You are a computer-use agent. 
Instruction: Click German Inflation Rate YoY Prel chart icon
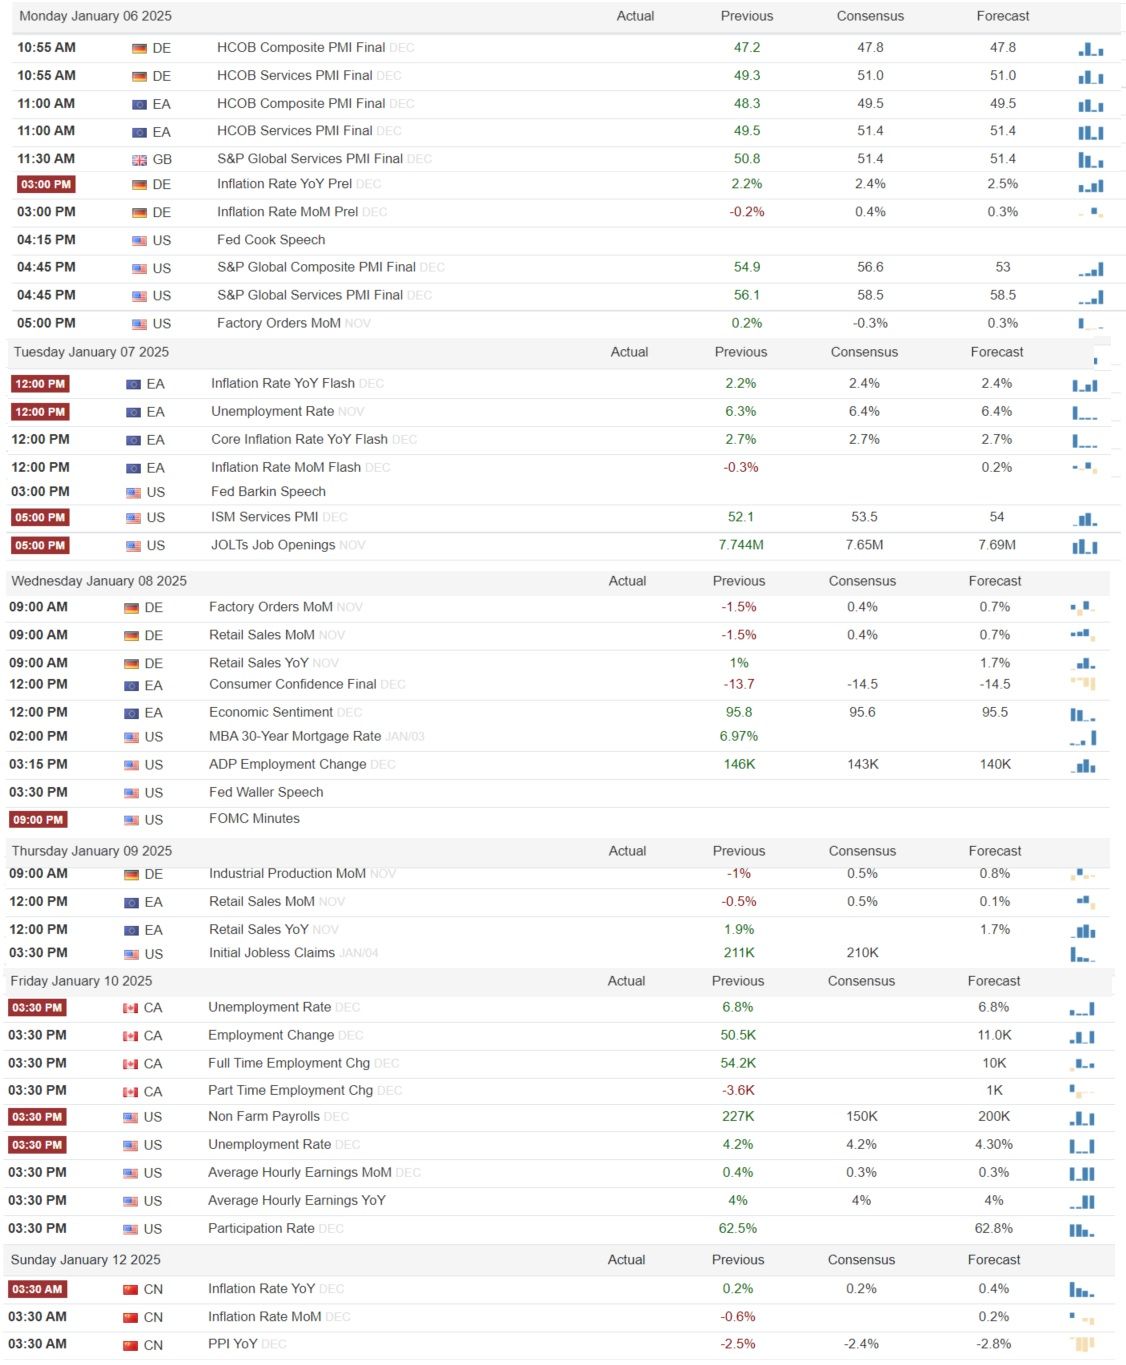click(x=1090, y=185)
